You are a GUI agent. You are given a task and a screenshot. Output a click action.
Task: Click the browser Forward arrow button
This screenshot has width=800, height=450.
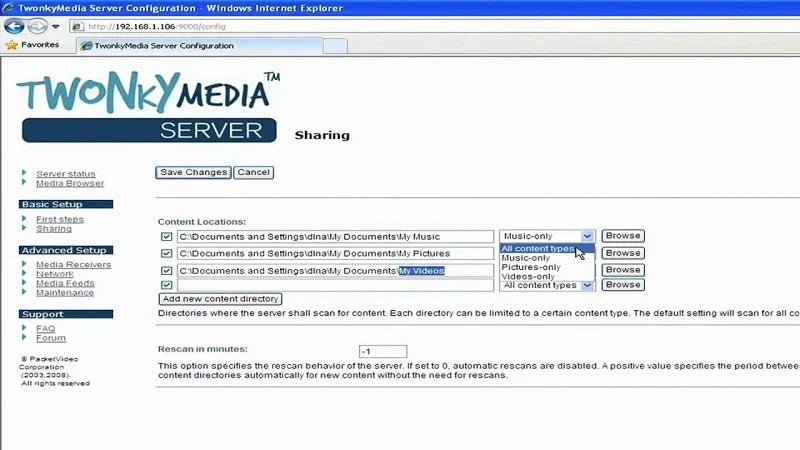pyautogui.click(x=37, y=26)
